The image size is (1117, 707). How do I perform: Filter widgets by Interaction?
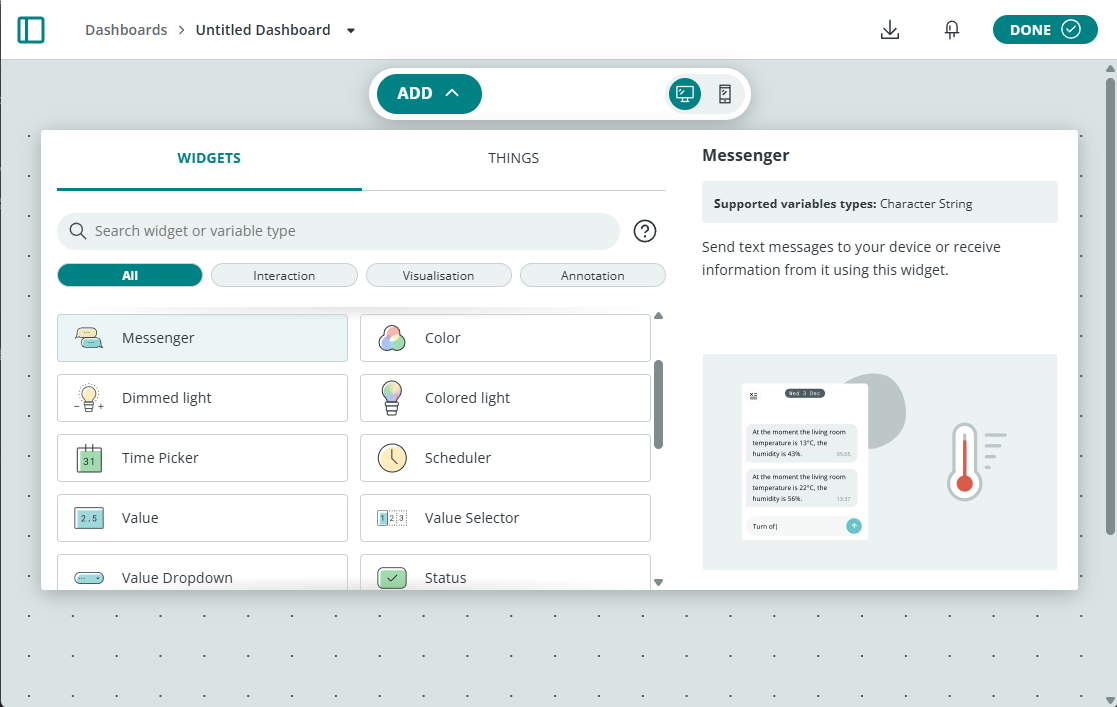[x=284, y=275]
